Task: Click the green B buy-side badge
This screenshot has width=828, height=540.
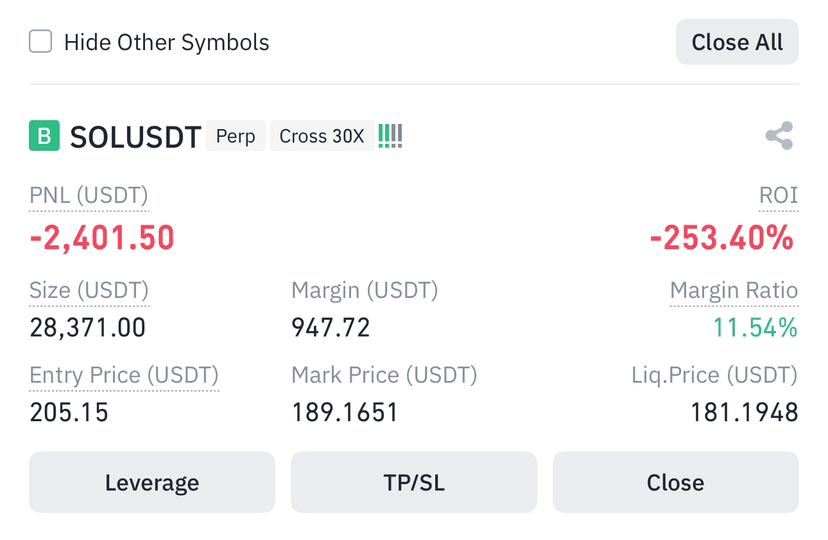Action: pos(44,136)
